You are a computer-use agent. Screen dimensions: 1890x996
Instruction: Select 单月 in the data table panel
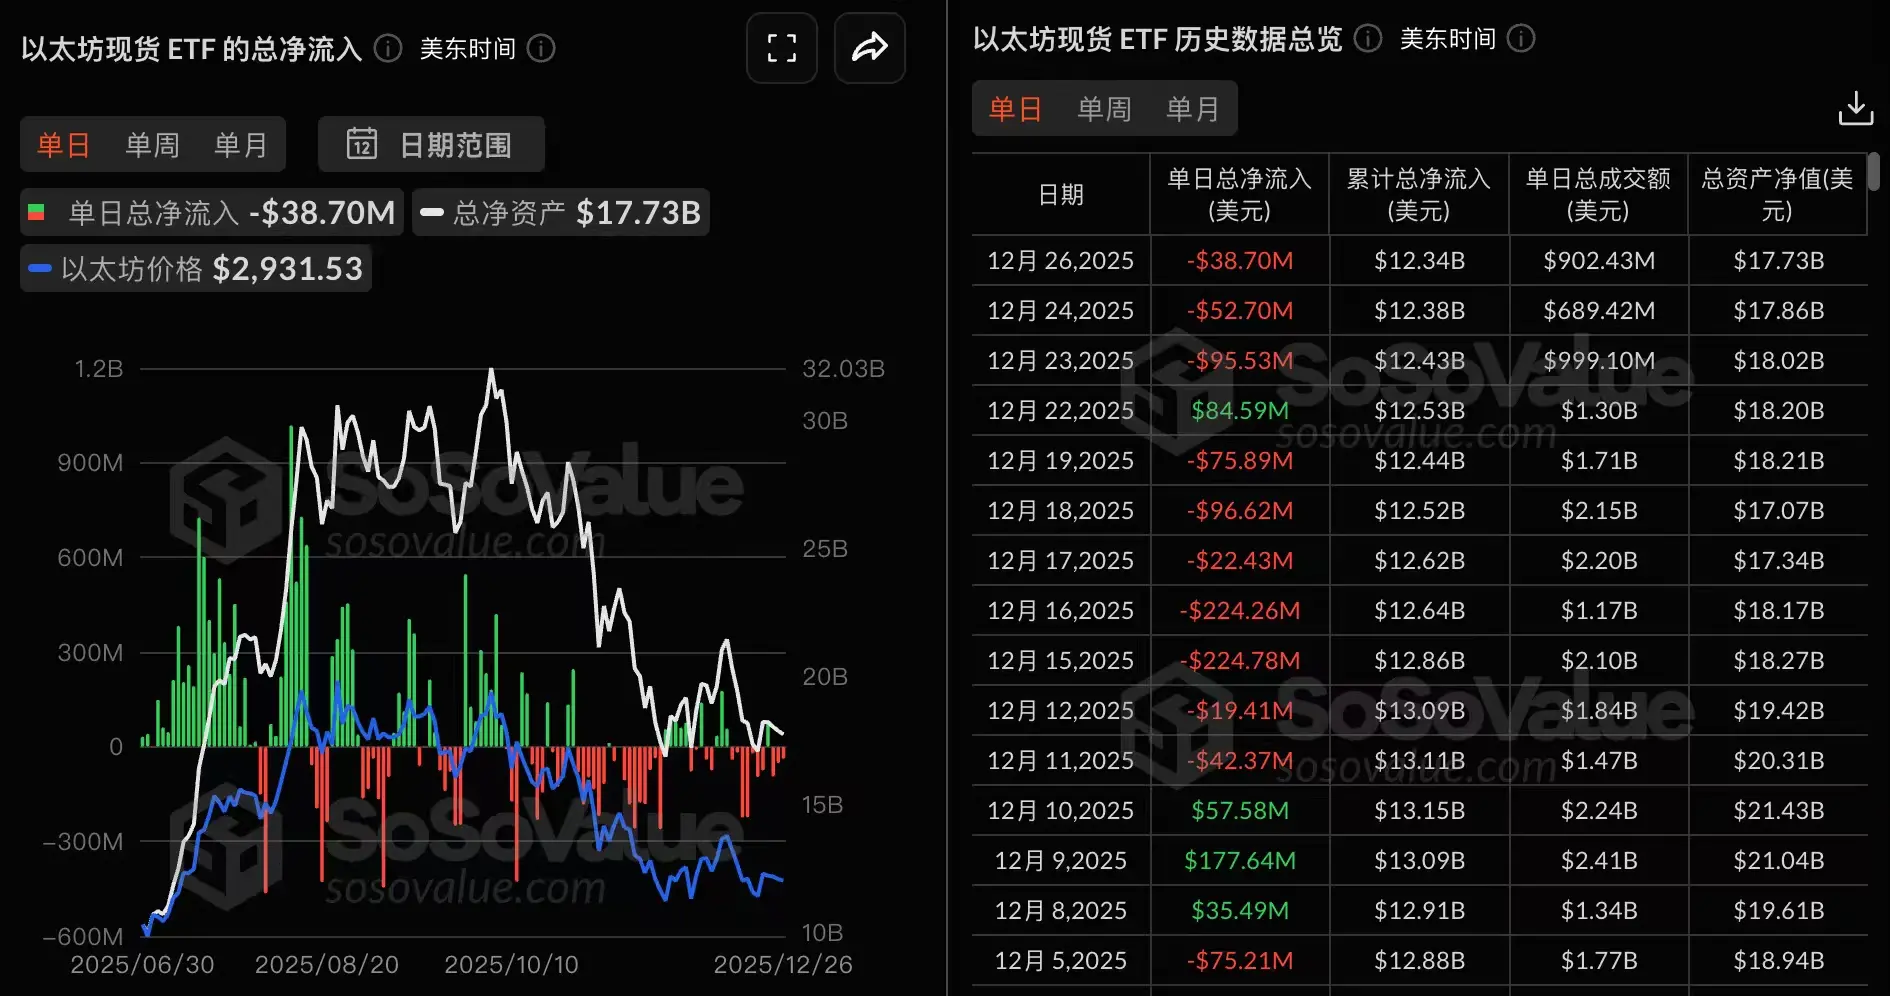coord(1192,108)
